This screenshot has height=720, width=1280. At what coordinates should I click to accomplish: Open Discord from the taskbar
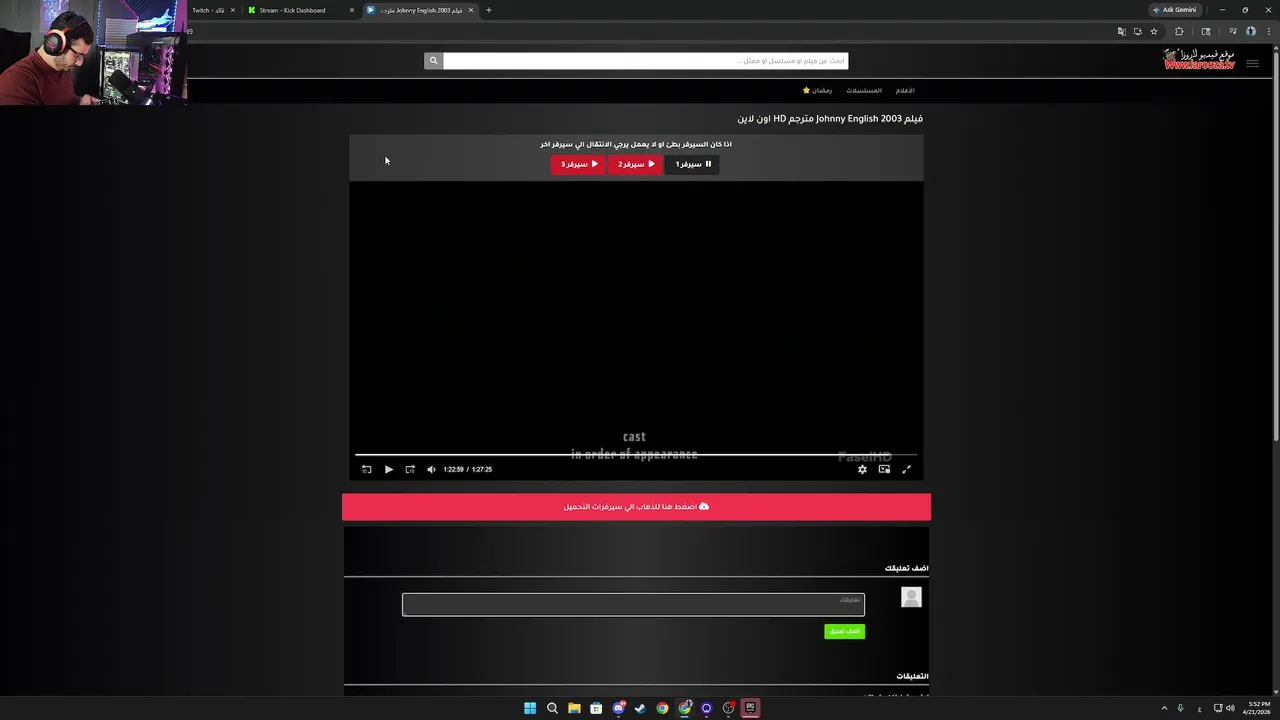619,708
